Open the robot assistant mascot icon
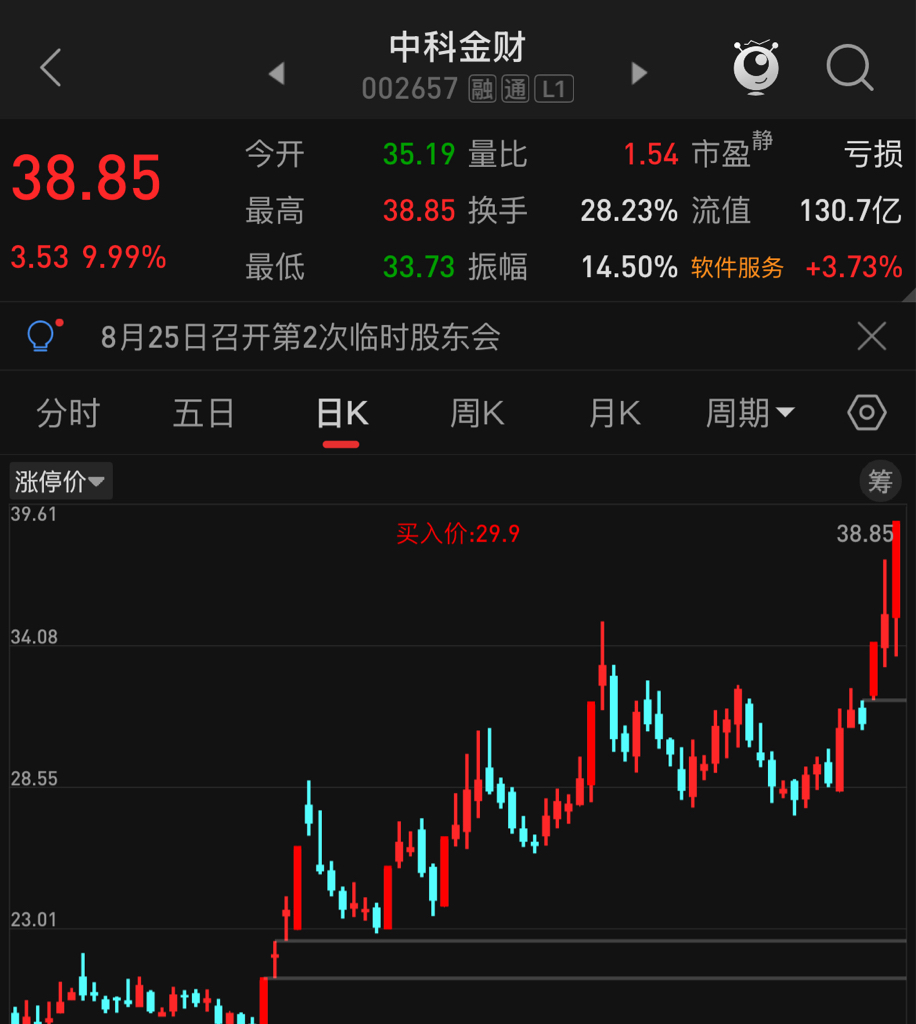This screenshot has height=1024, width=916. 755,67
